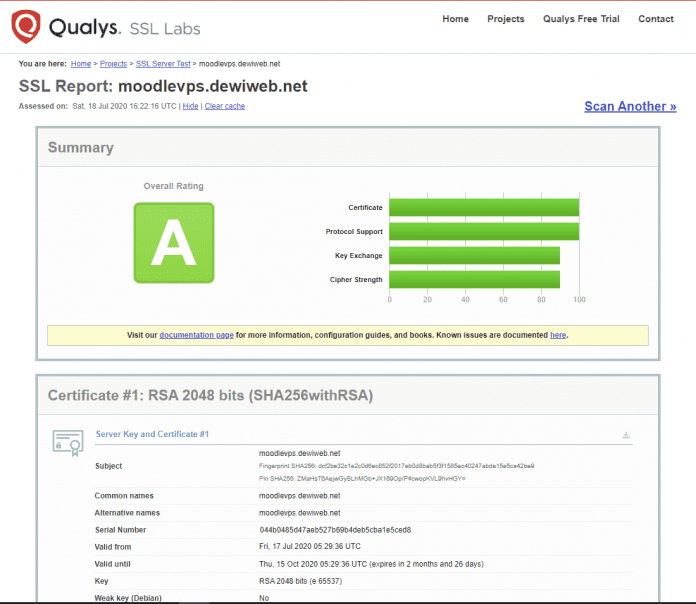Screen dimensions: 696x604
Task: Click the Assessed on date text
Action: [x=124, y=106]
